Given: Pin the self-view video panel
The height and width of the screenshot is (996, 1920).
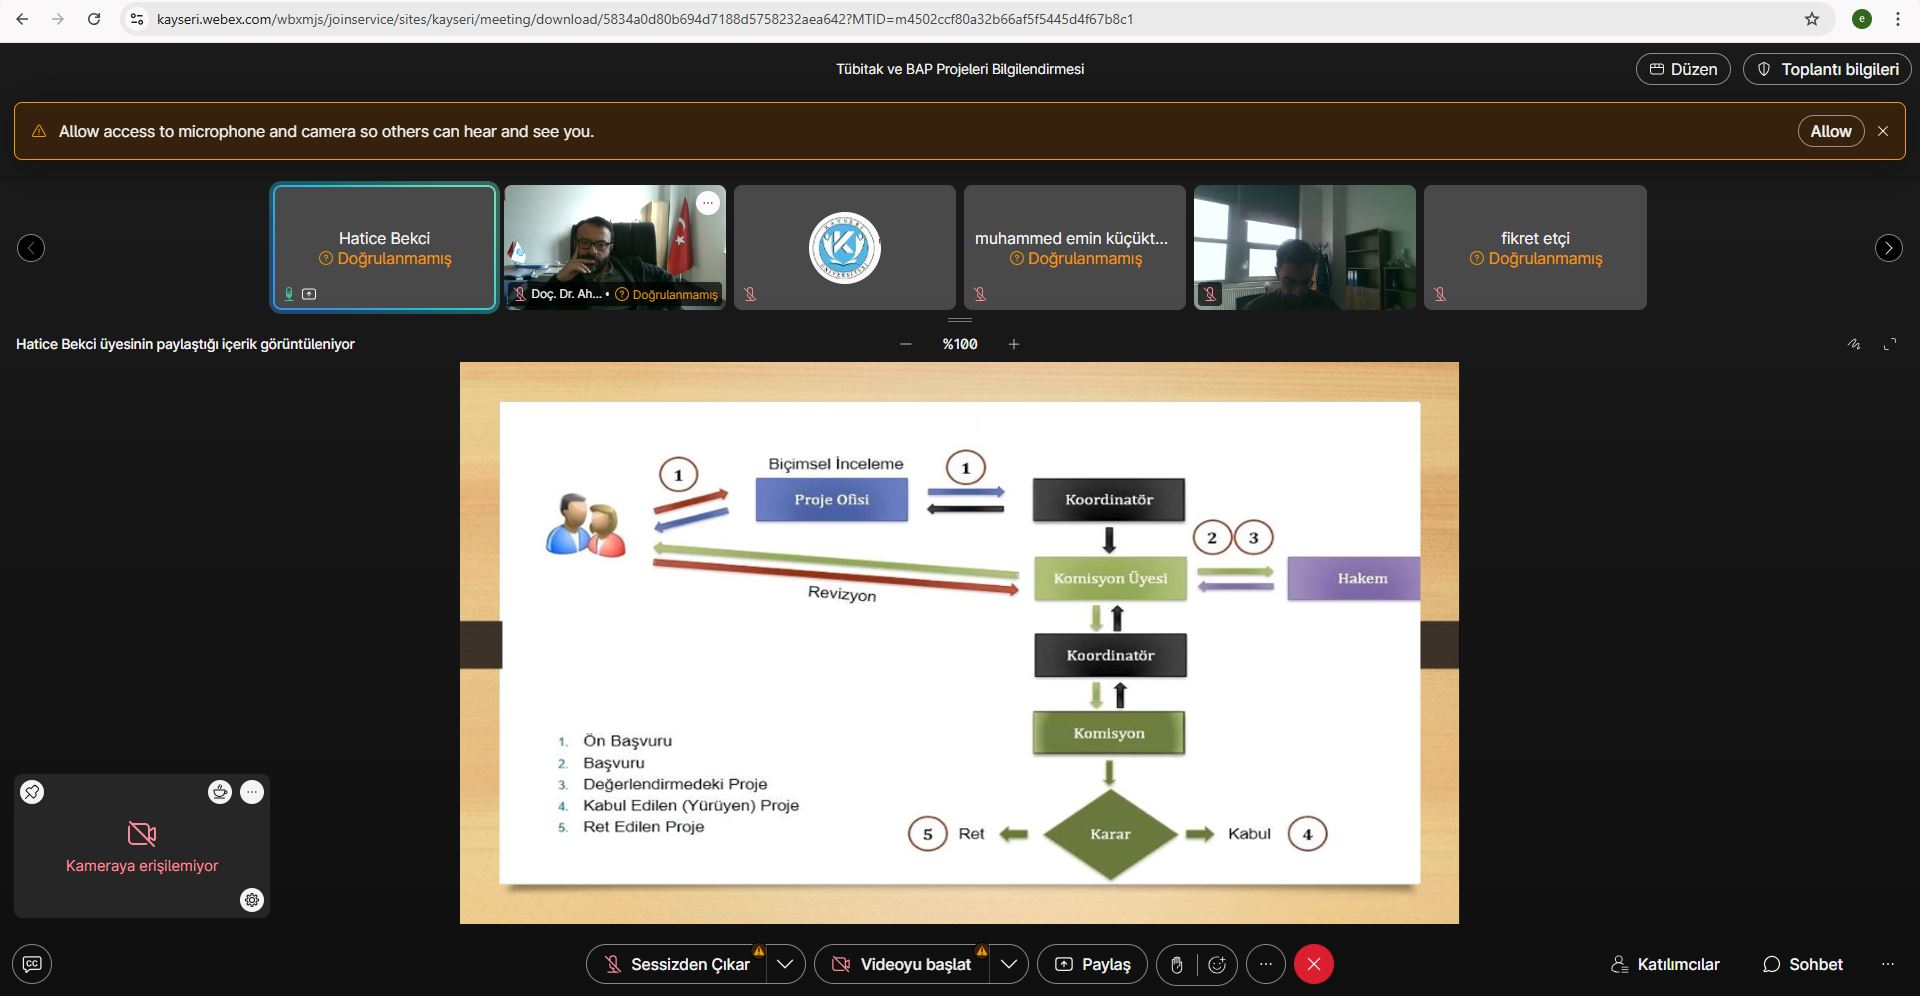Looking at the screenshot, I should click(x=32, y=792).
